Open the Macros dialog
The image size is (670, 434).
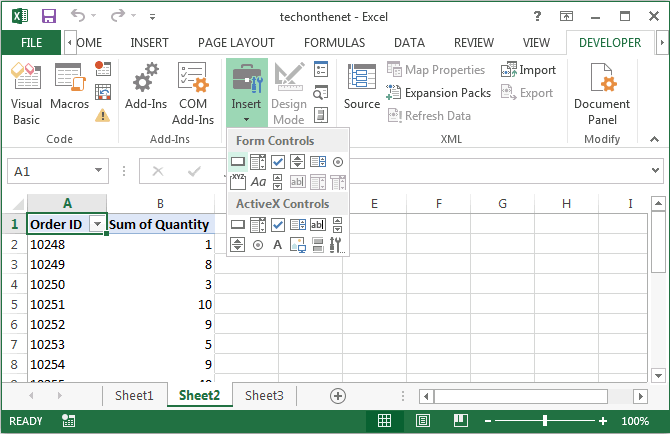[x=69, y=86]
